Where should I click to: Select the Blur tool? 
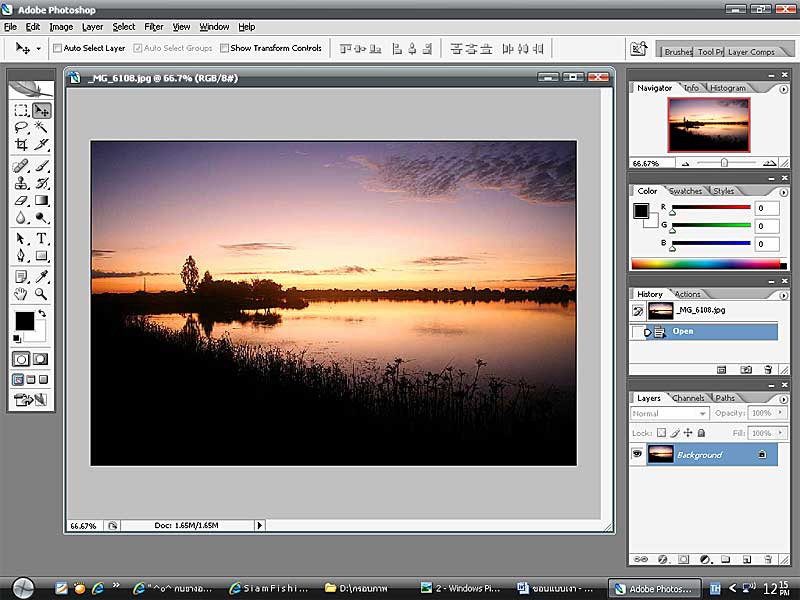click(21, 218)
